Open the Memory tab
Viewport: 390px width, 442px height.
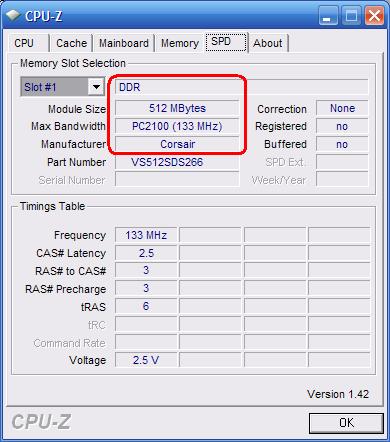pos(180,43)
